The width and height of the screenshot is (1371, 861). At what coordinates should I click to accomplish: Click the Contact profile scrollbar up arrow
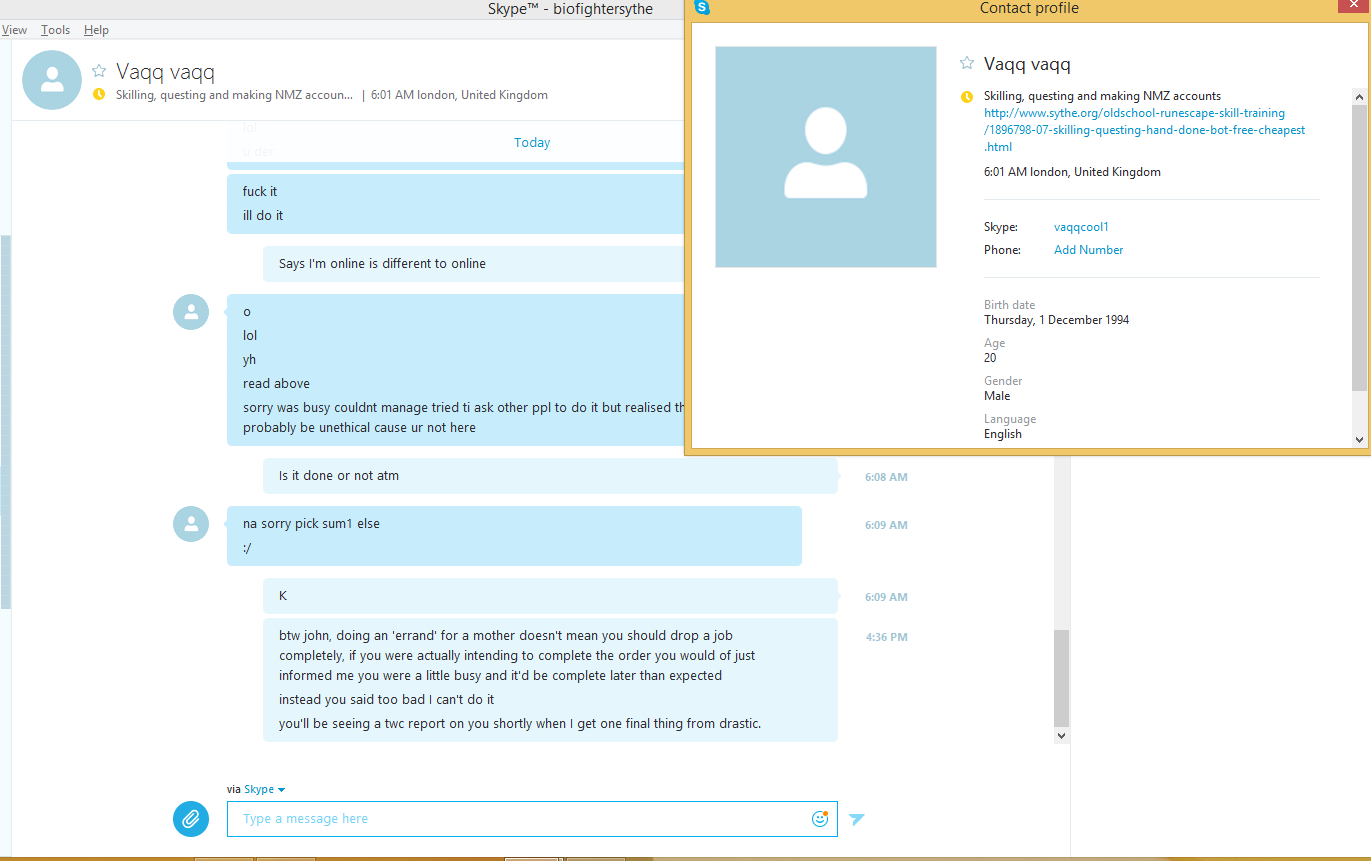click(x=1358, y=97)
